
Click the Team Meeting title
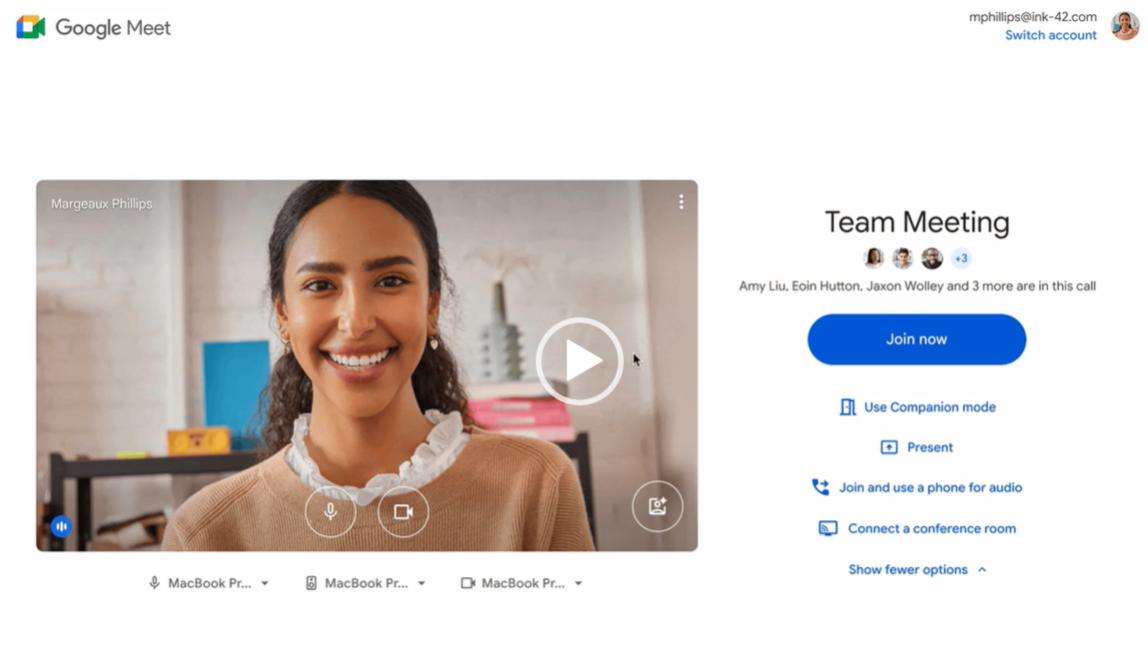point(917,222)
